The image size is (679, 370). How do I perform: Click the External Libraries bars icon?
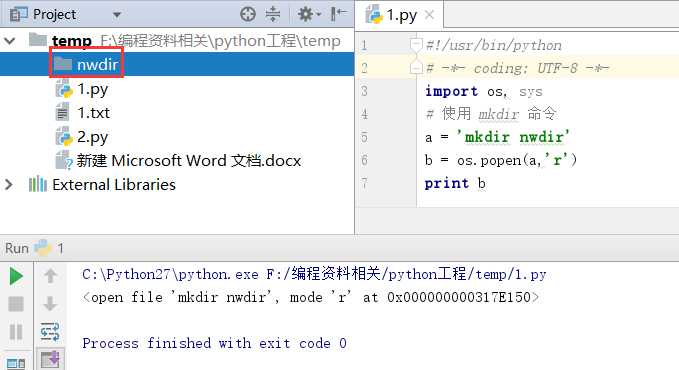(38, 184)
